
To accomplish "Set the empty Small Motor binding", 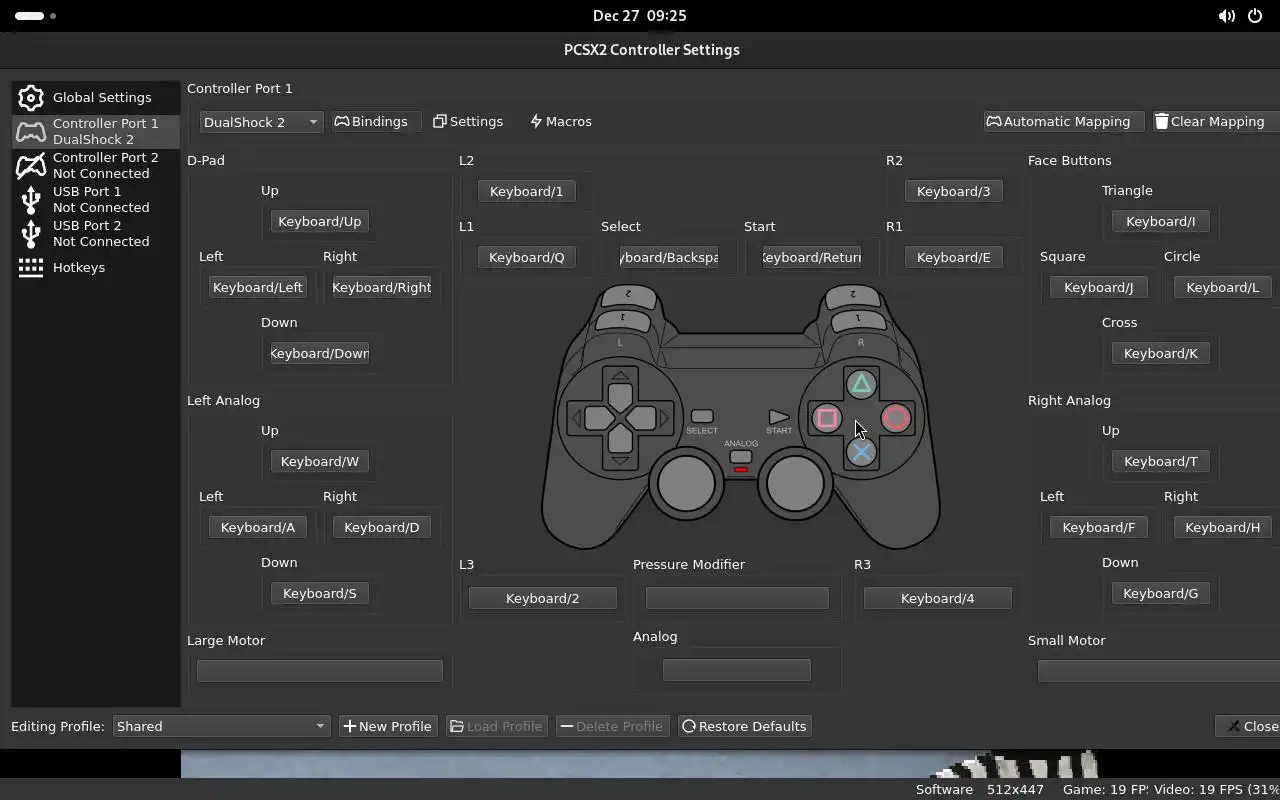I will point(1159,670).
